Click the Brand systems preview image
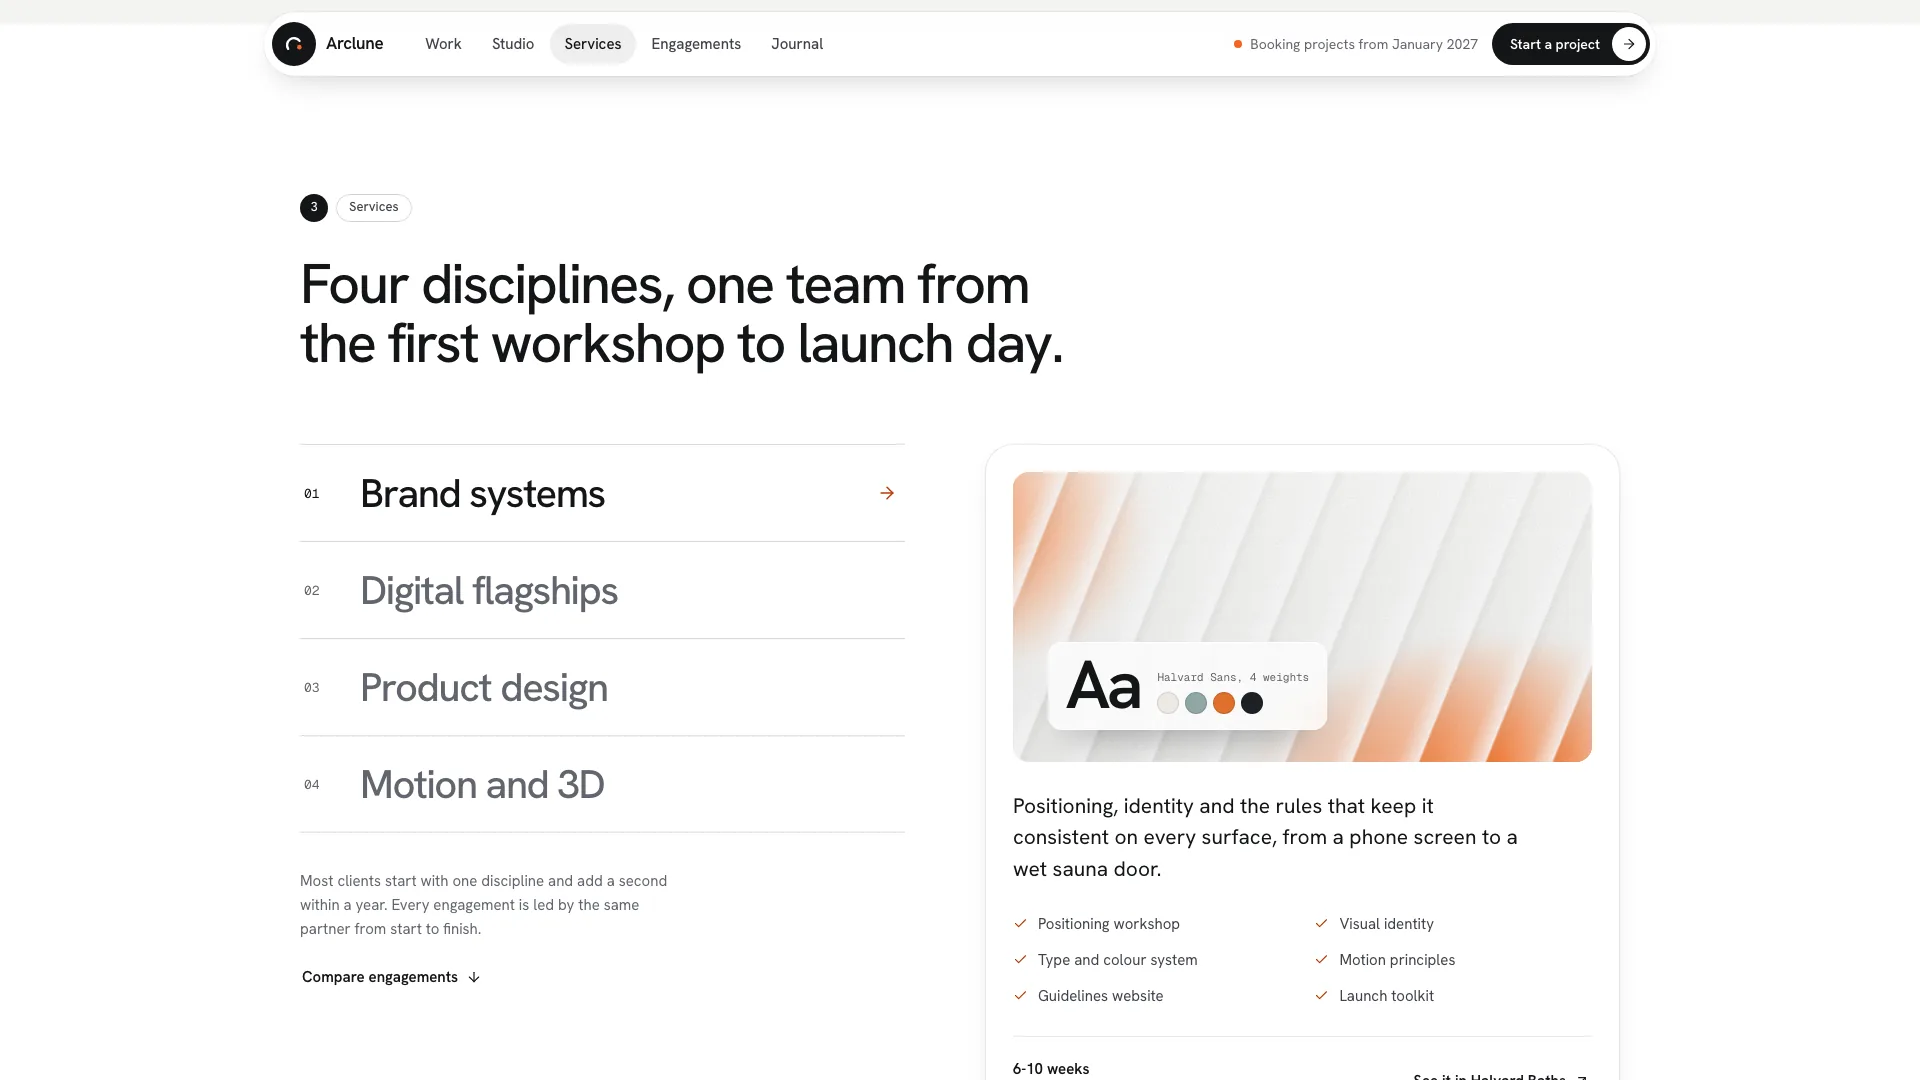The width and height of the screenshot is (1920, 1080). (x=1302, y=617)
